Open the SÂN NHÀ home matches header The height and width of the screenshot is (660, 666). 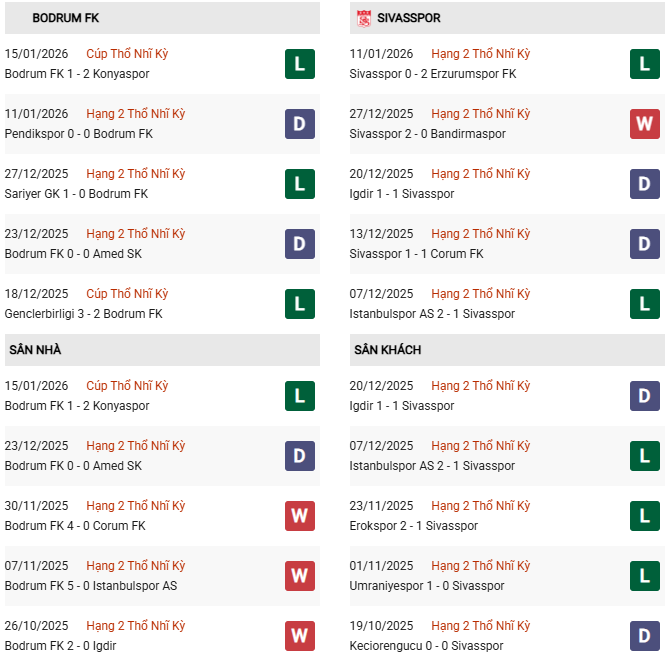coord(35,350)
